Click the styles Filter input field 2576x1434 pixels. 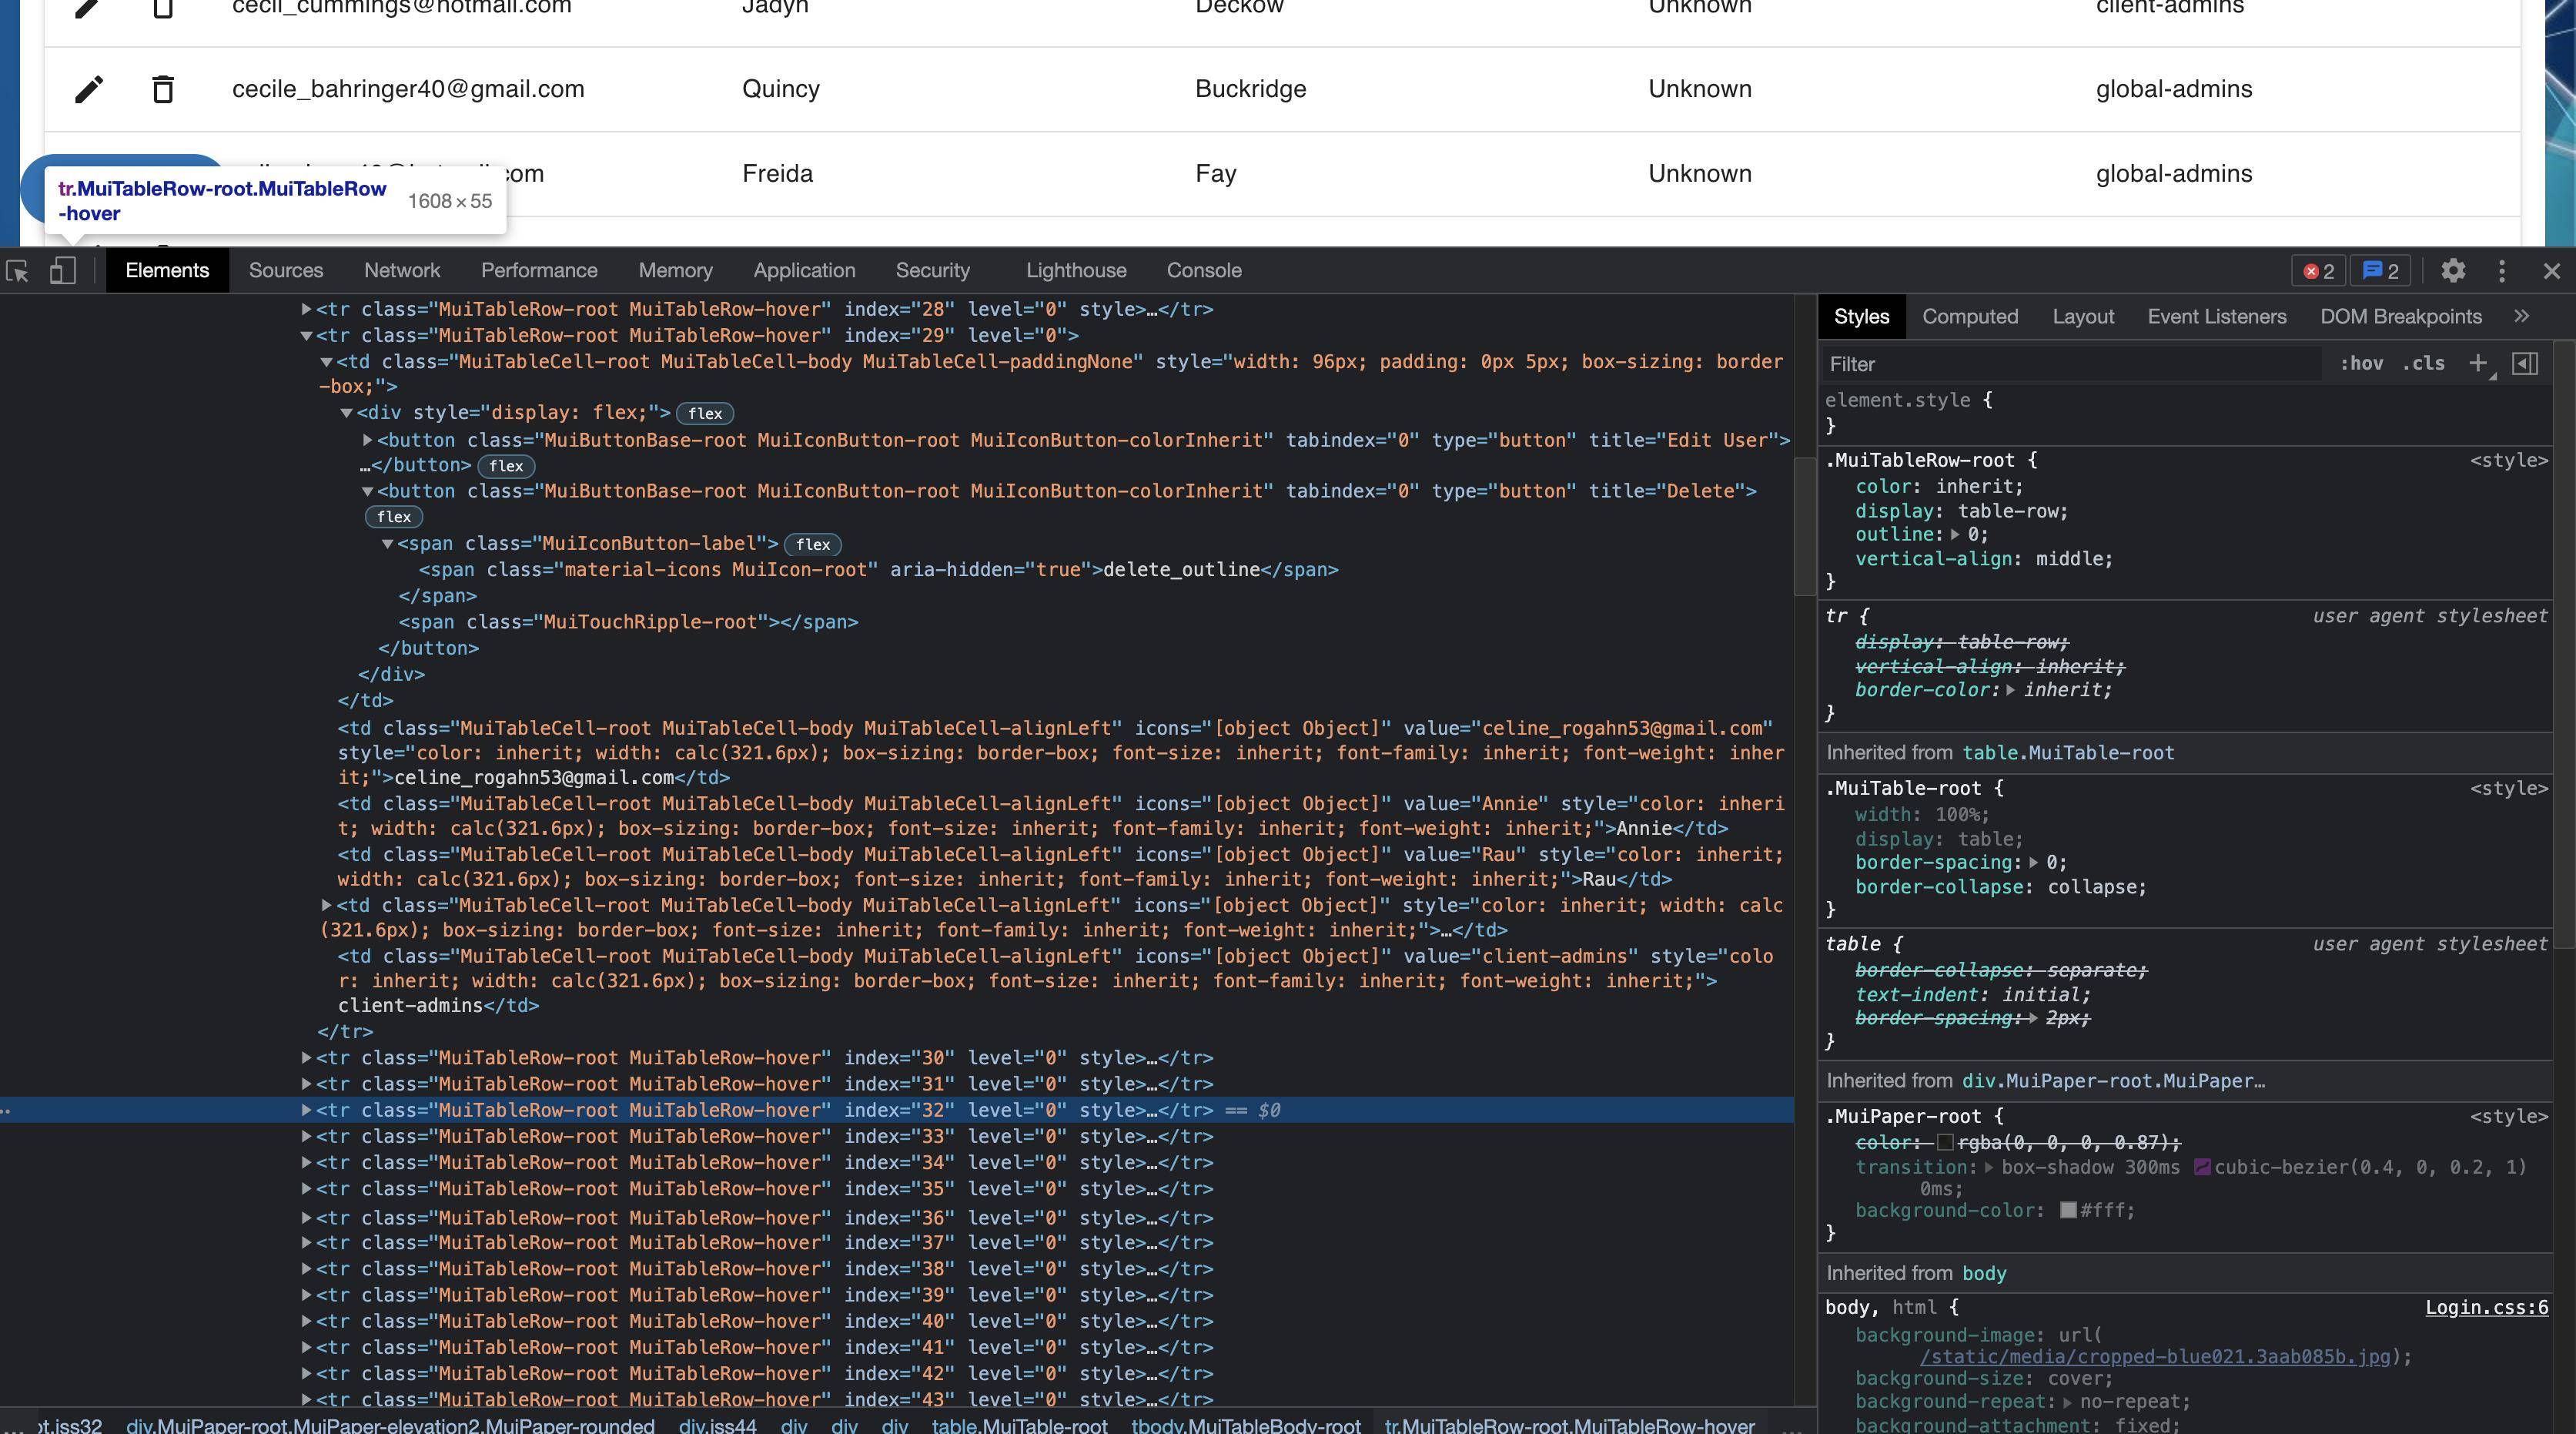click(x=2070, y=364)
